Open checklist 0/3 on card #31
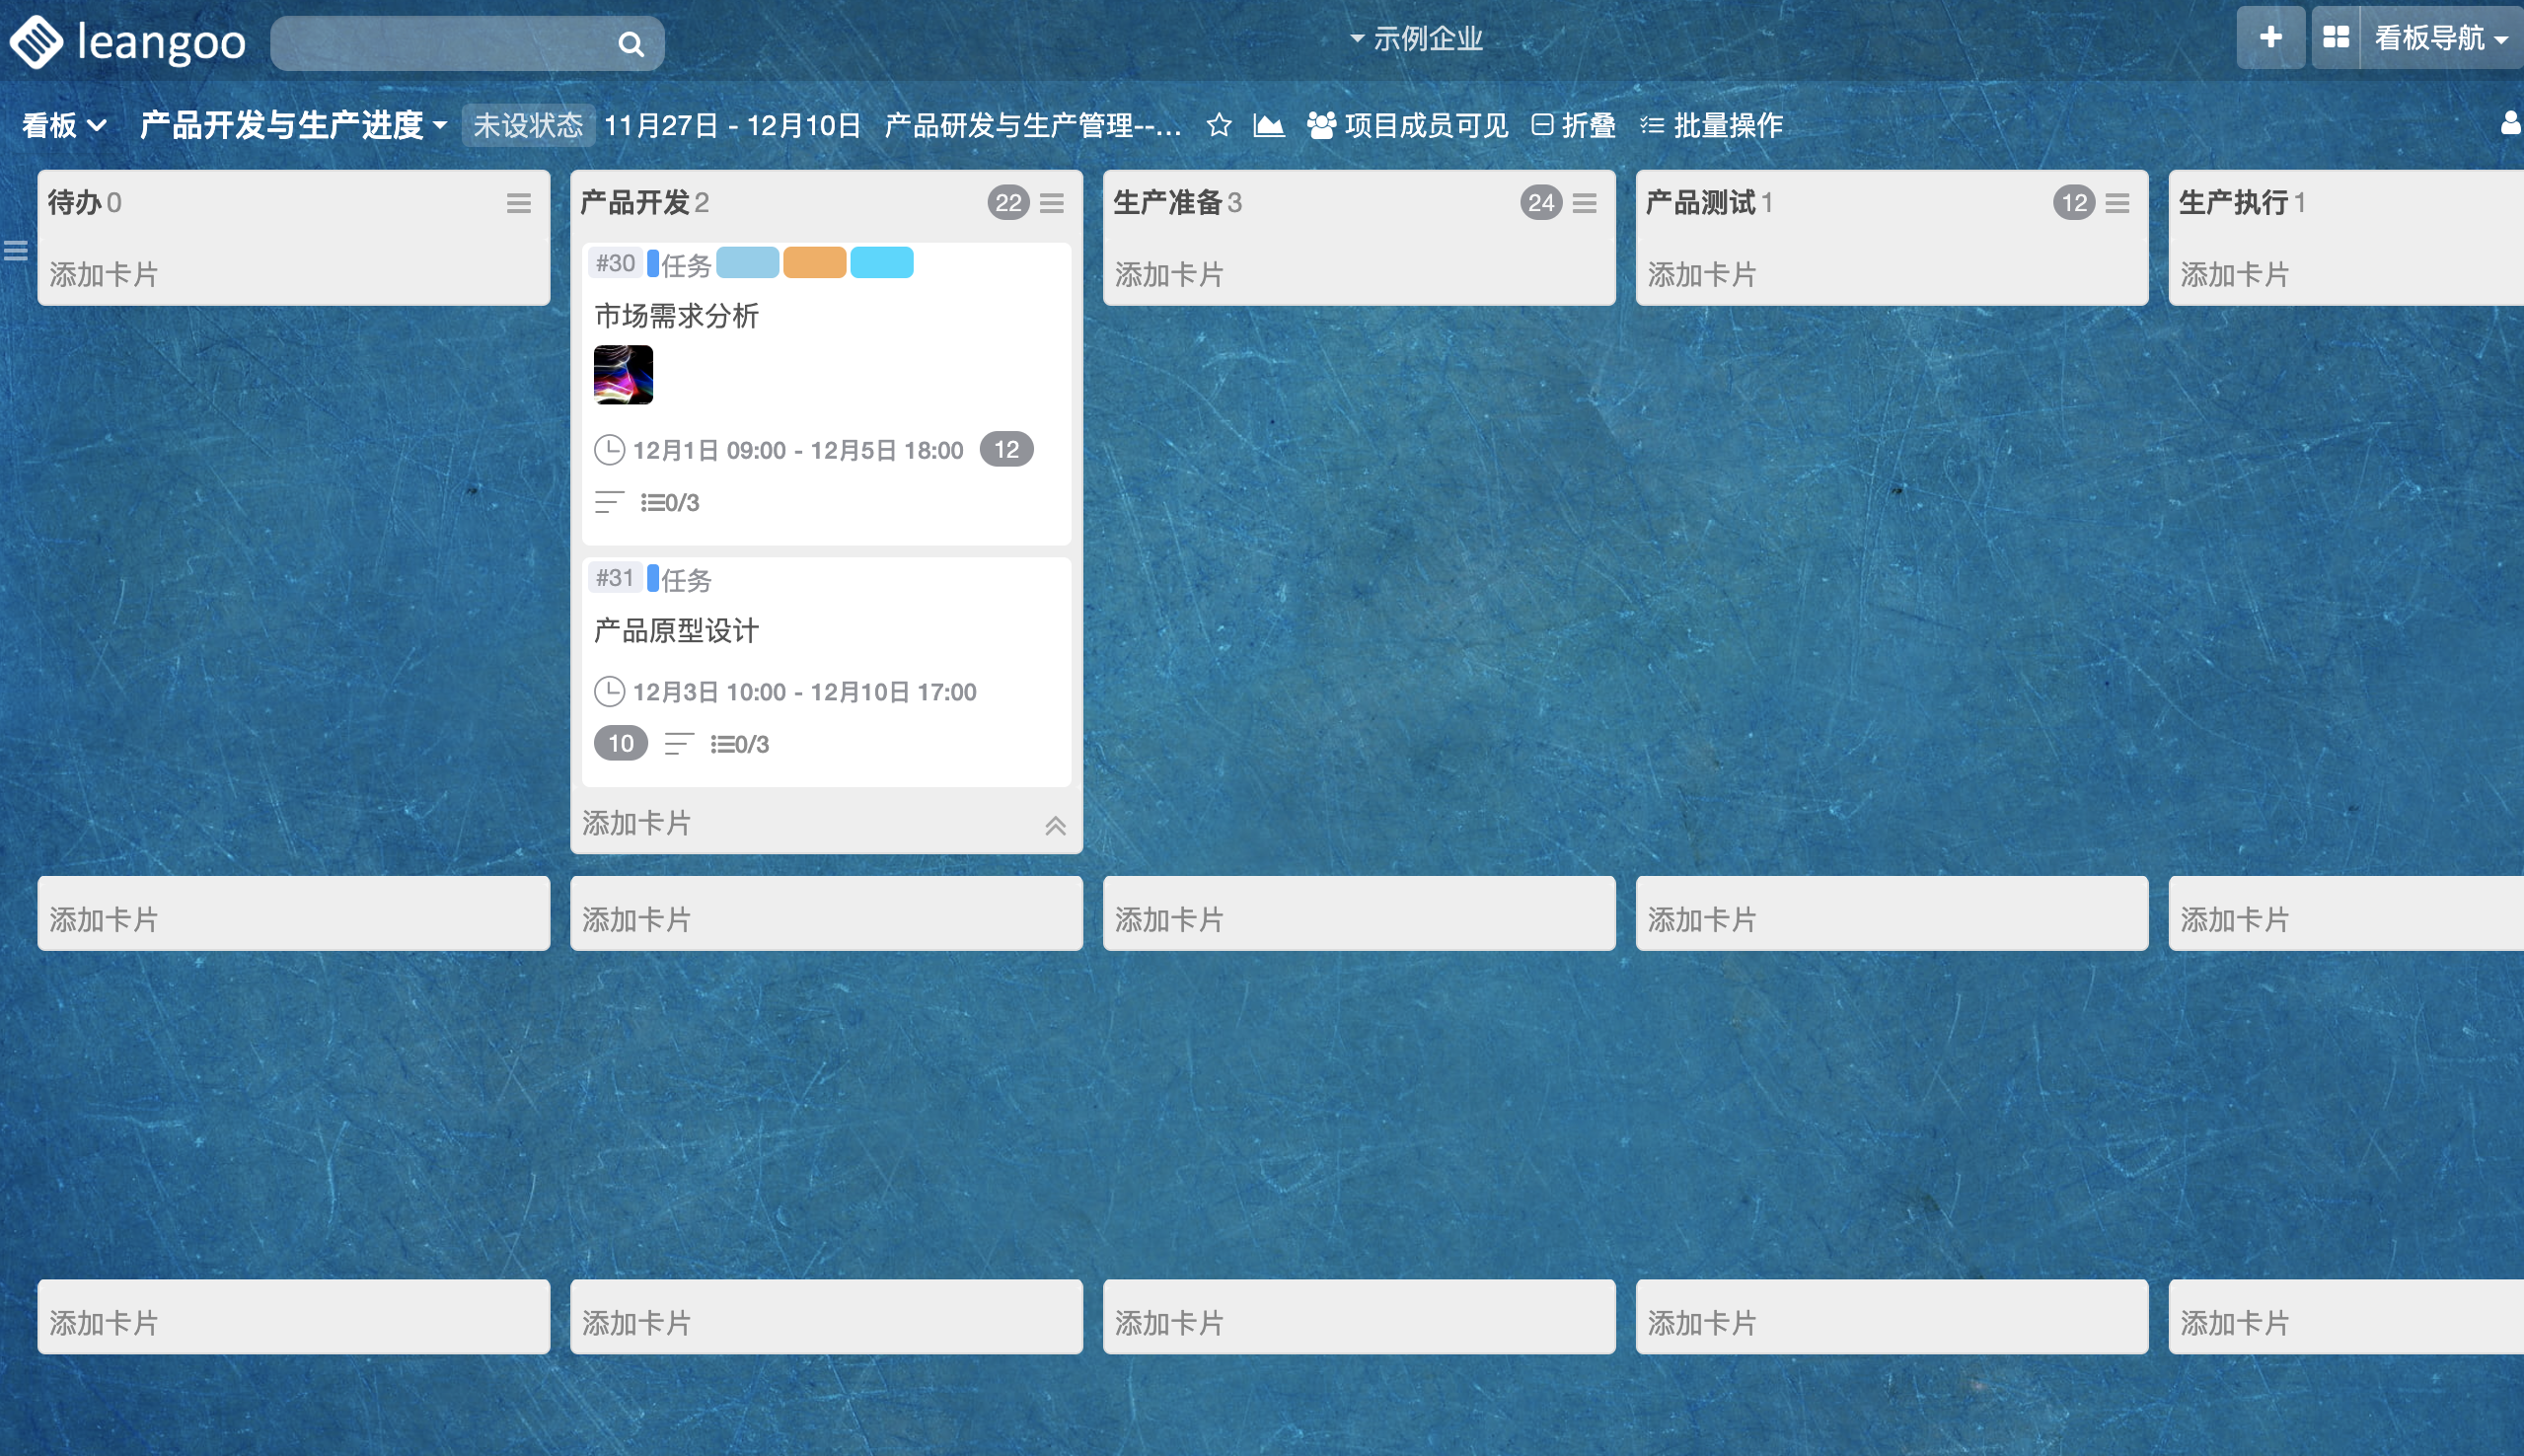This screenshot has height=1456, width=2524. [x=740, y=744]
